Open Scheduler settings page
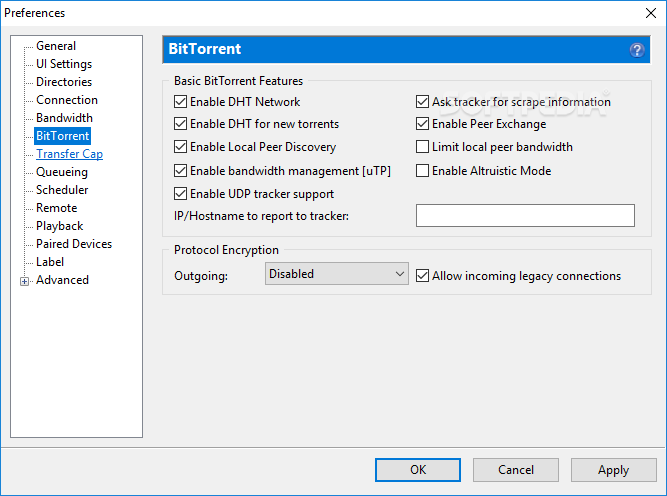This screenshot has width=667, height=496. (x=62, y=190)
